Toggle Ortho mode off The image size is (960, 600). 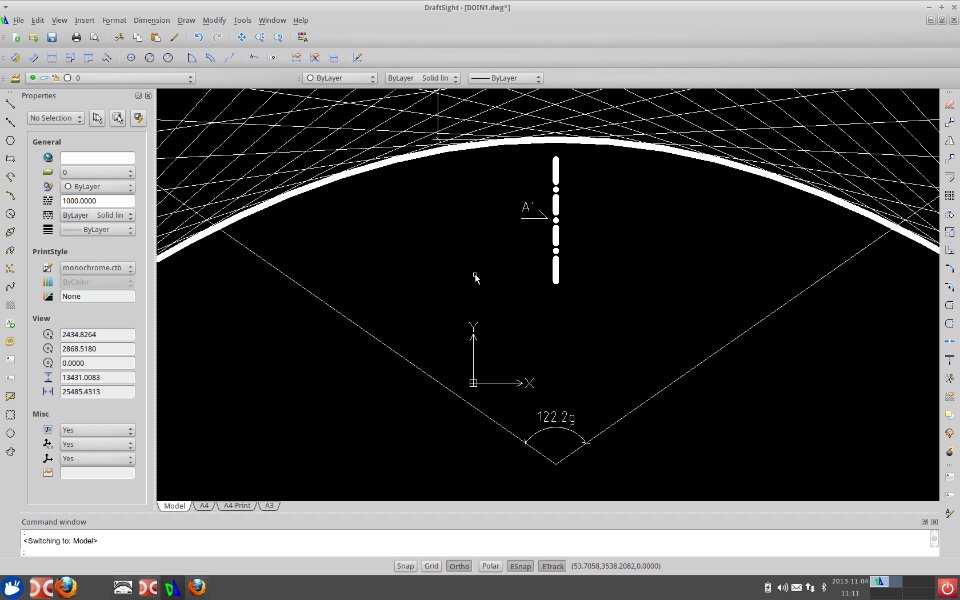459,566
